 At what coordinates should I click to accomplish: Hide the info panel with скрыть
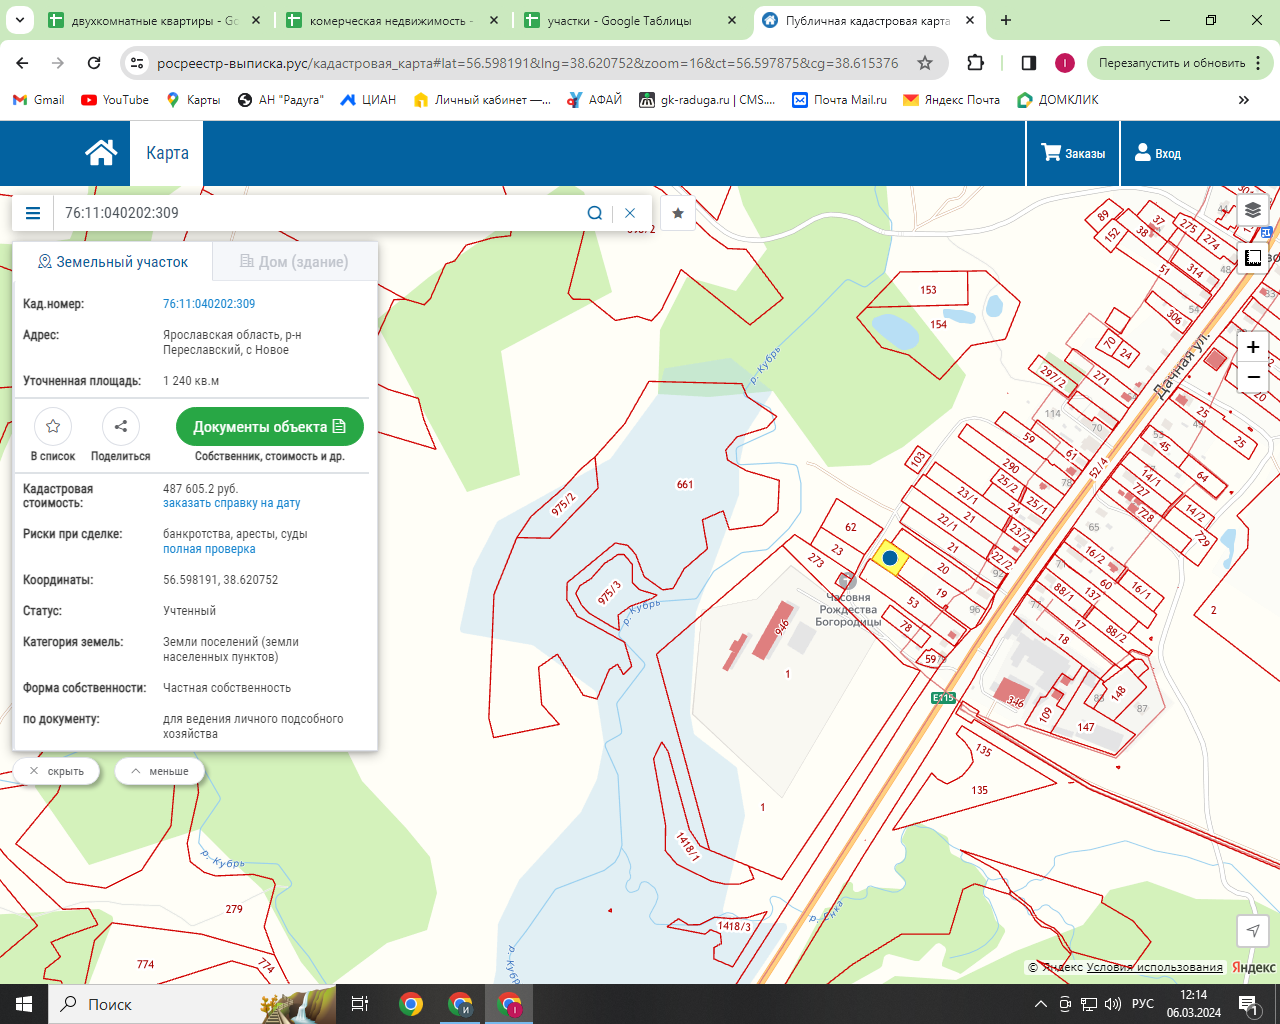(x=57, y=771)
